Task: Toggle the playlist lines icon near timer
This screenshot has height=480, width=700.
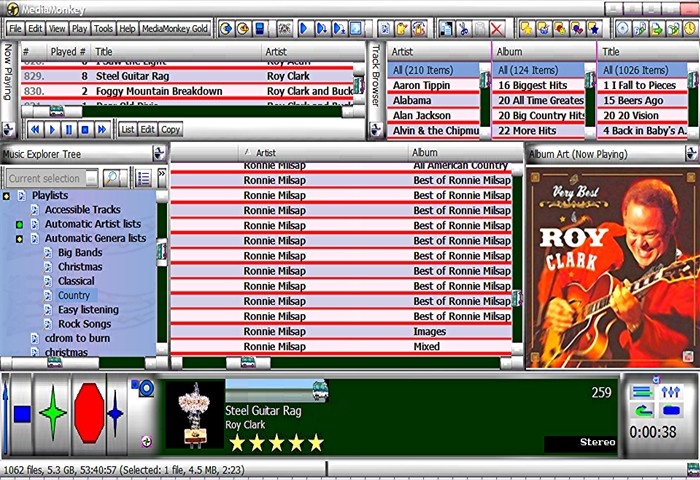Action: pyautogui.click(x=643, y=391)
